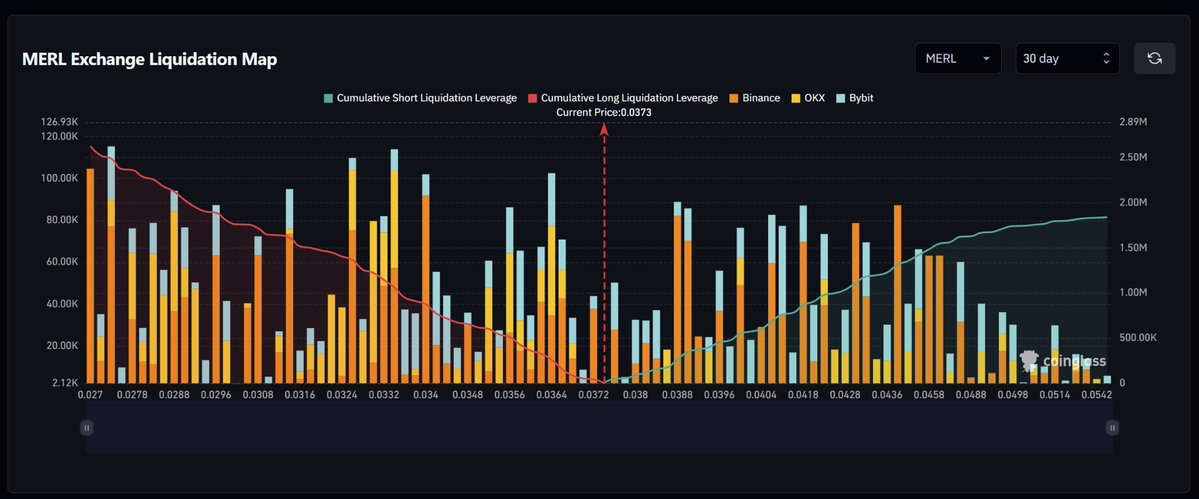
Task: Click the 0.0458 x-axis label
Action: coord(928,395)
